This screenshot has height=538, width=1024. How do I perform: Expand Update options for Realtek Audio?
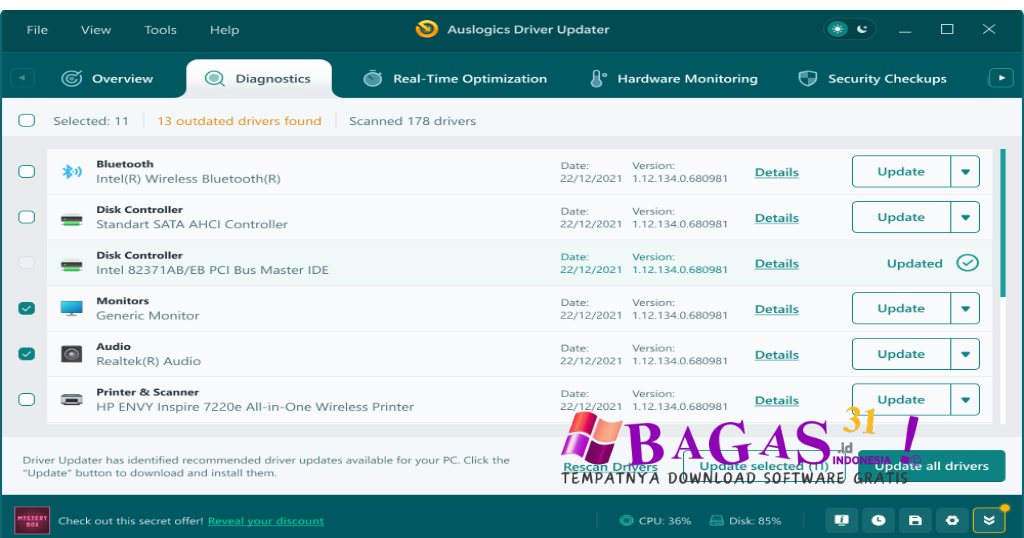coord(965,354)
